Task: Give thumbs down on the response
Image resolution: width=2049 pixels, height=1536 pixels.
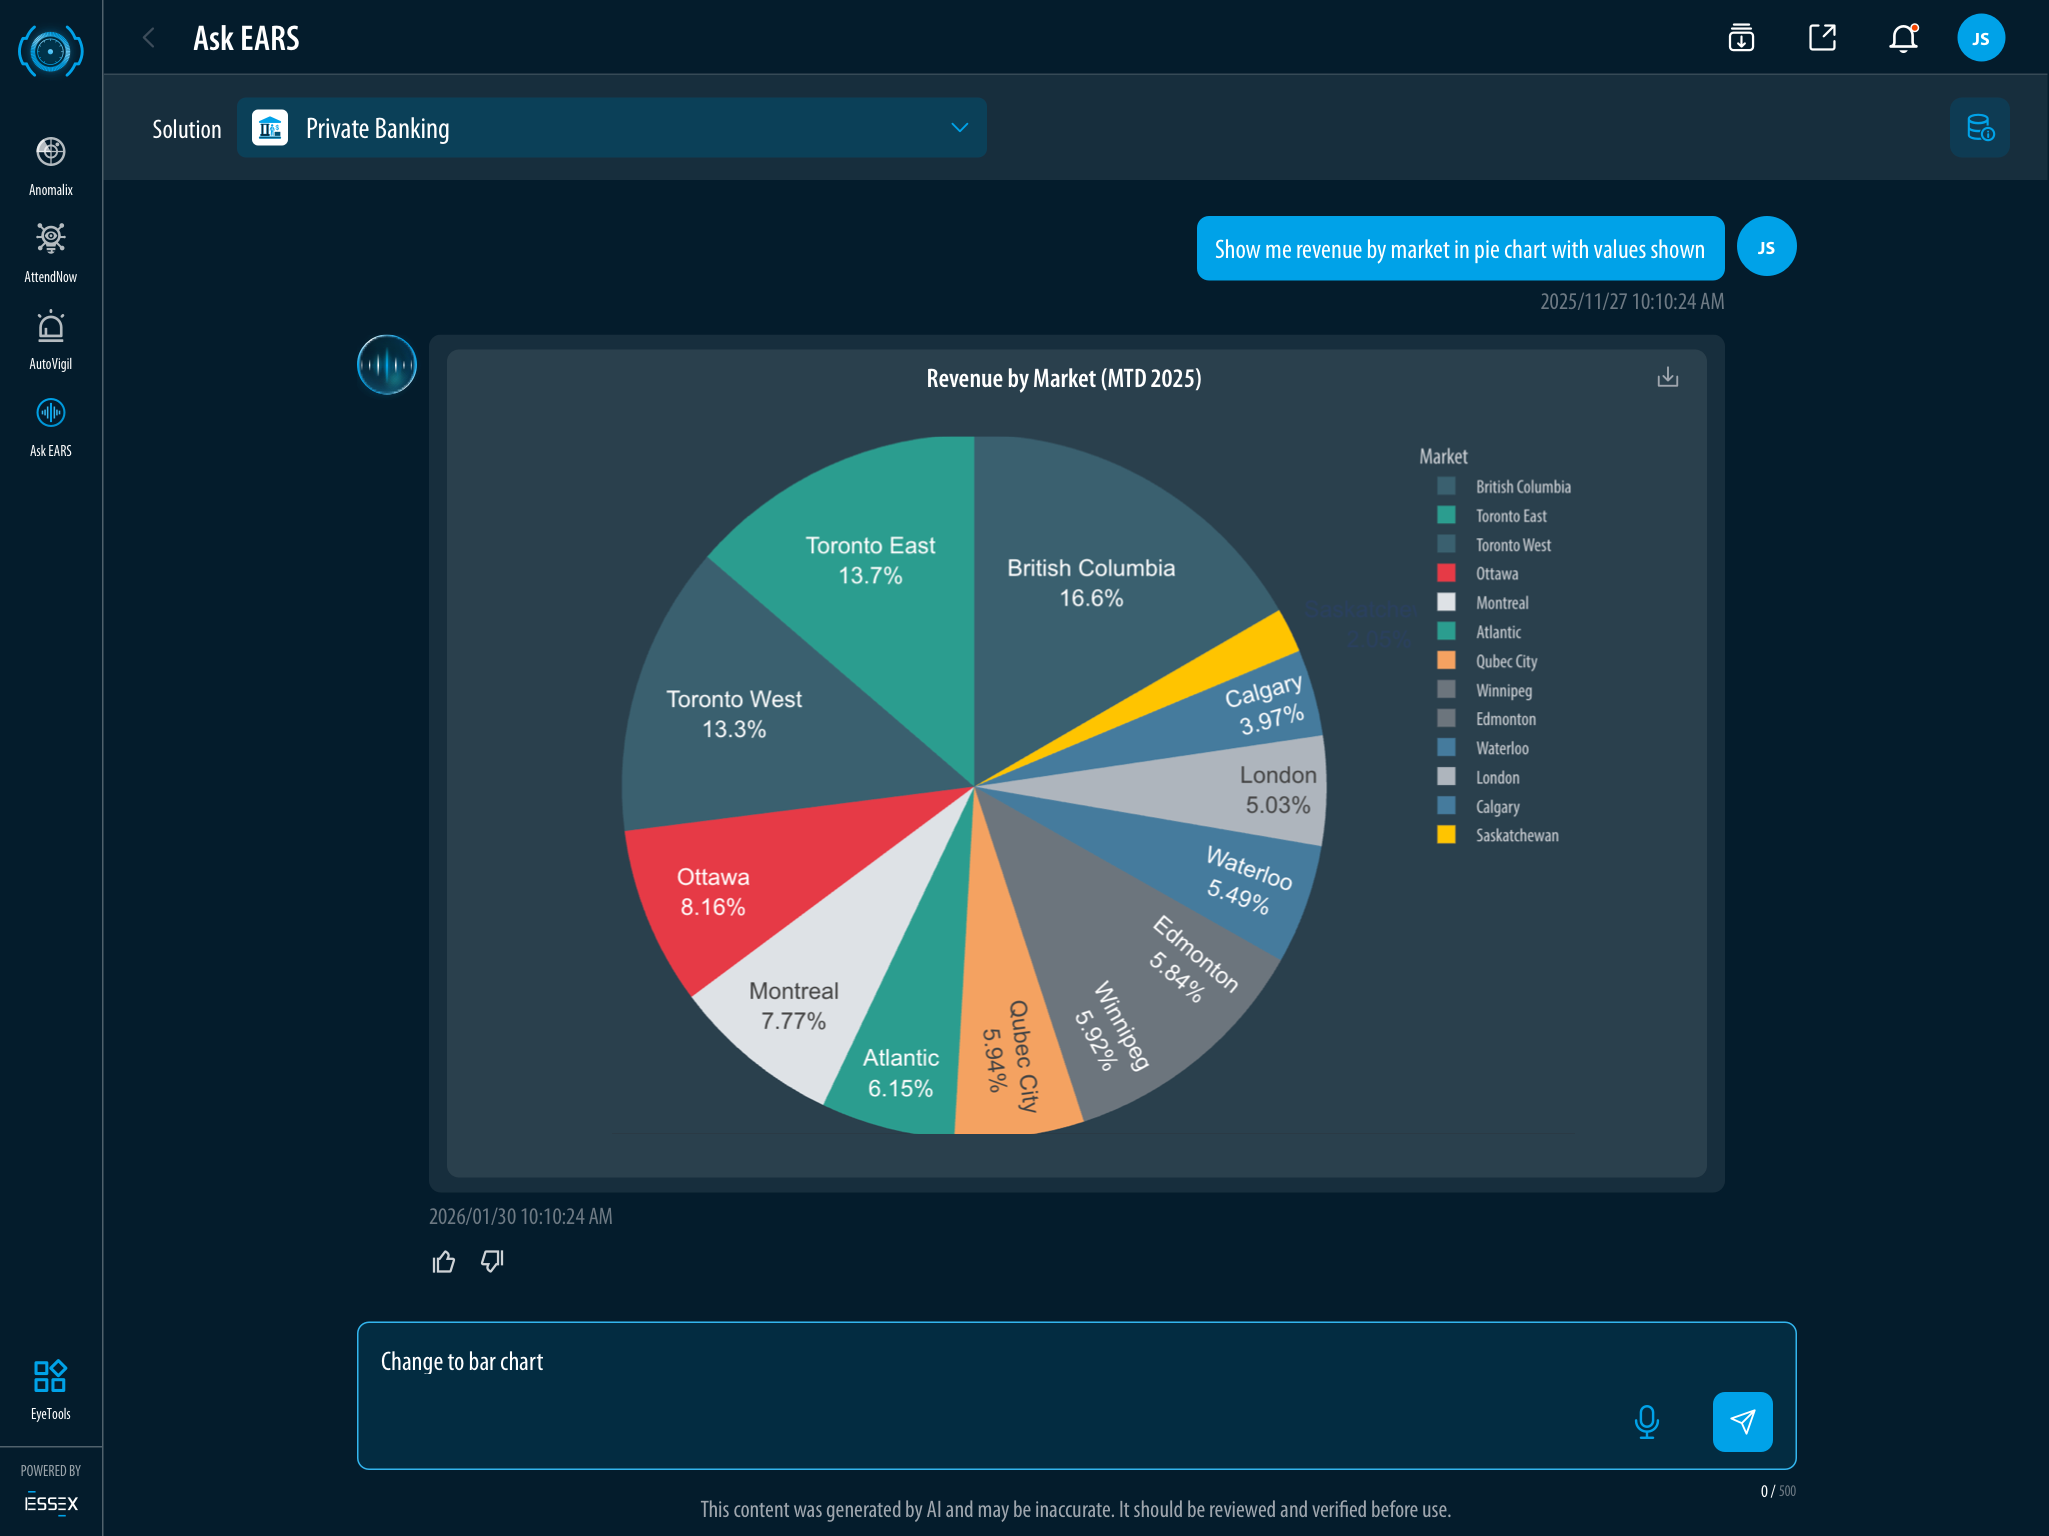Action: [492, 1262]
